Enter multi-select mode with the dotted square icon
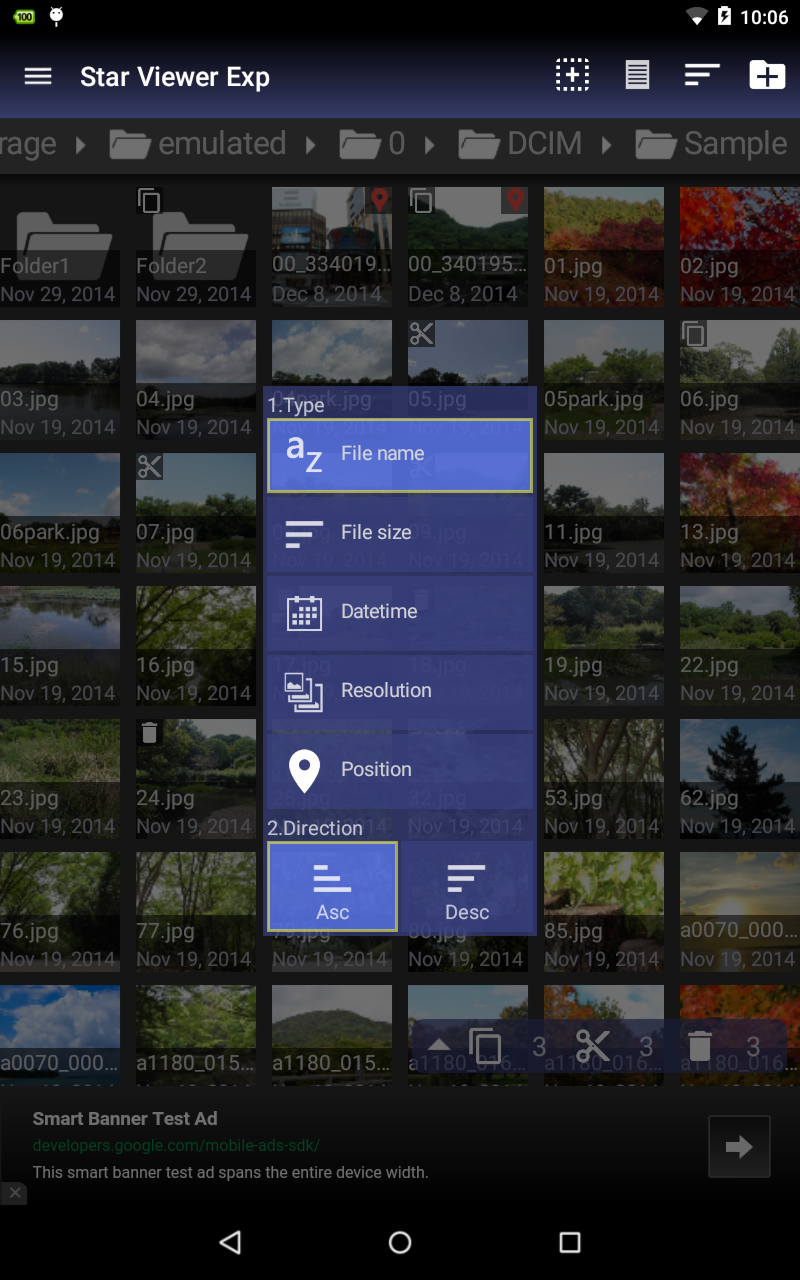Viewport: 800px width, 1280px height. pos(571,75)
